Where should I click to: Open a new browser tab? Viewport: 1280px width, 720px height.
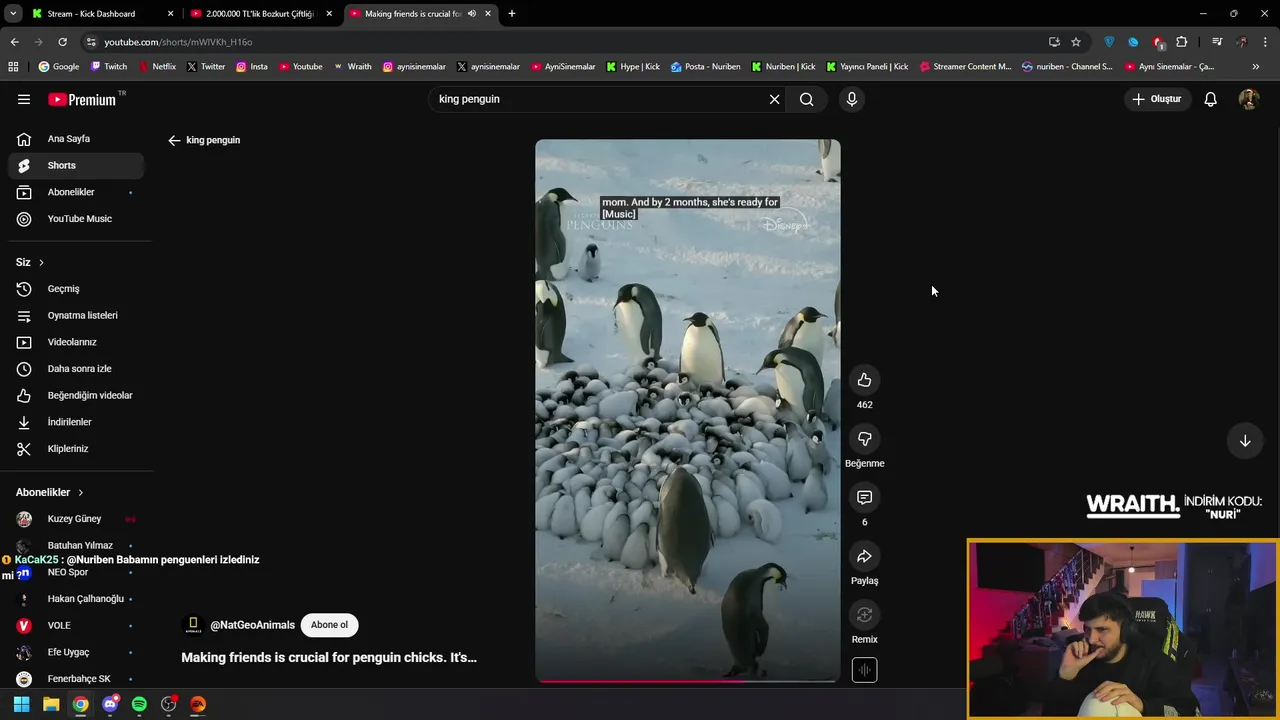(x=512, y=14)
